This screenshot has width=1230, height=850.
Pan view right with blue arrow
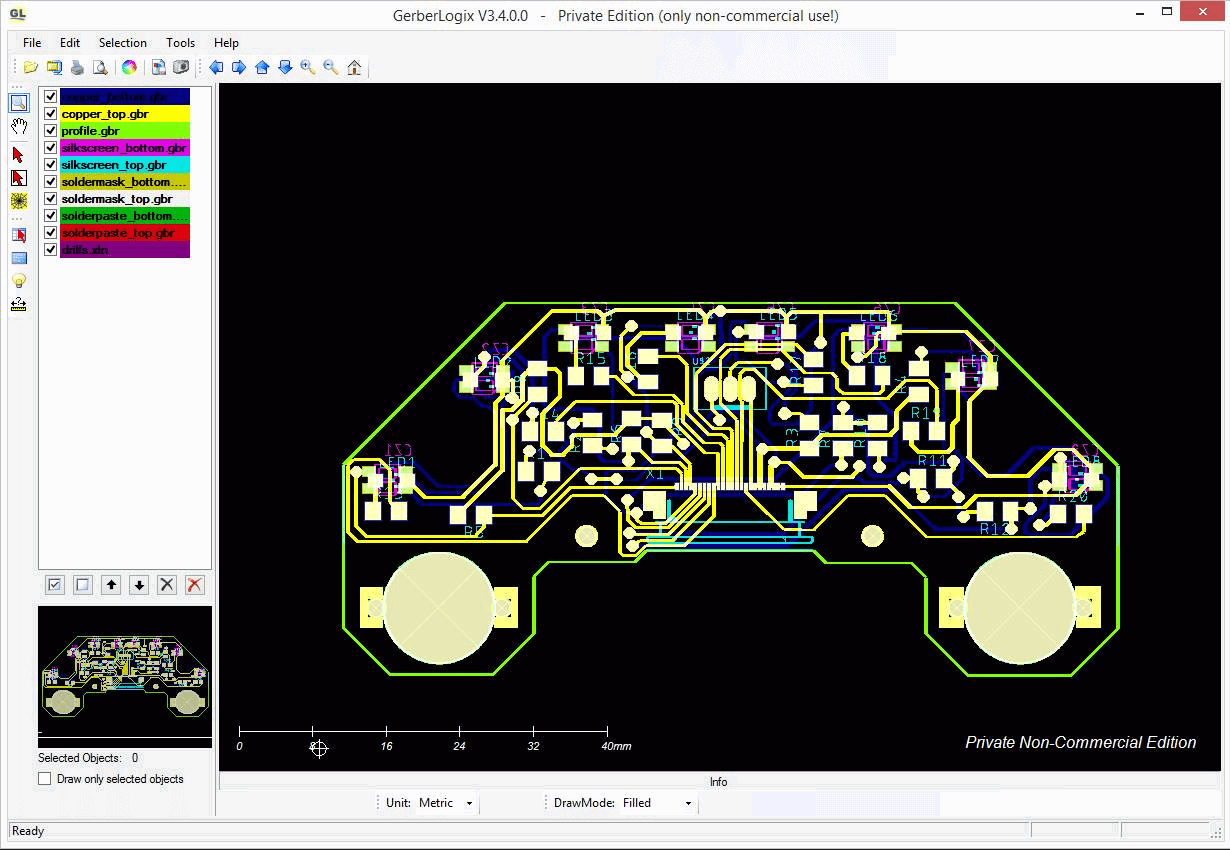pyautogui.click(x=239, y=68)
